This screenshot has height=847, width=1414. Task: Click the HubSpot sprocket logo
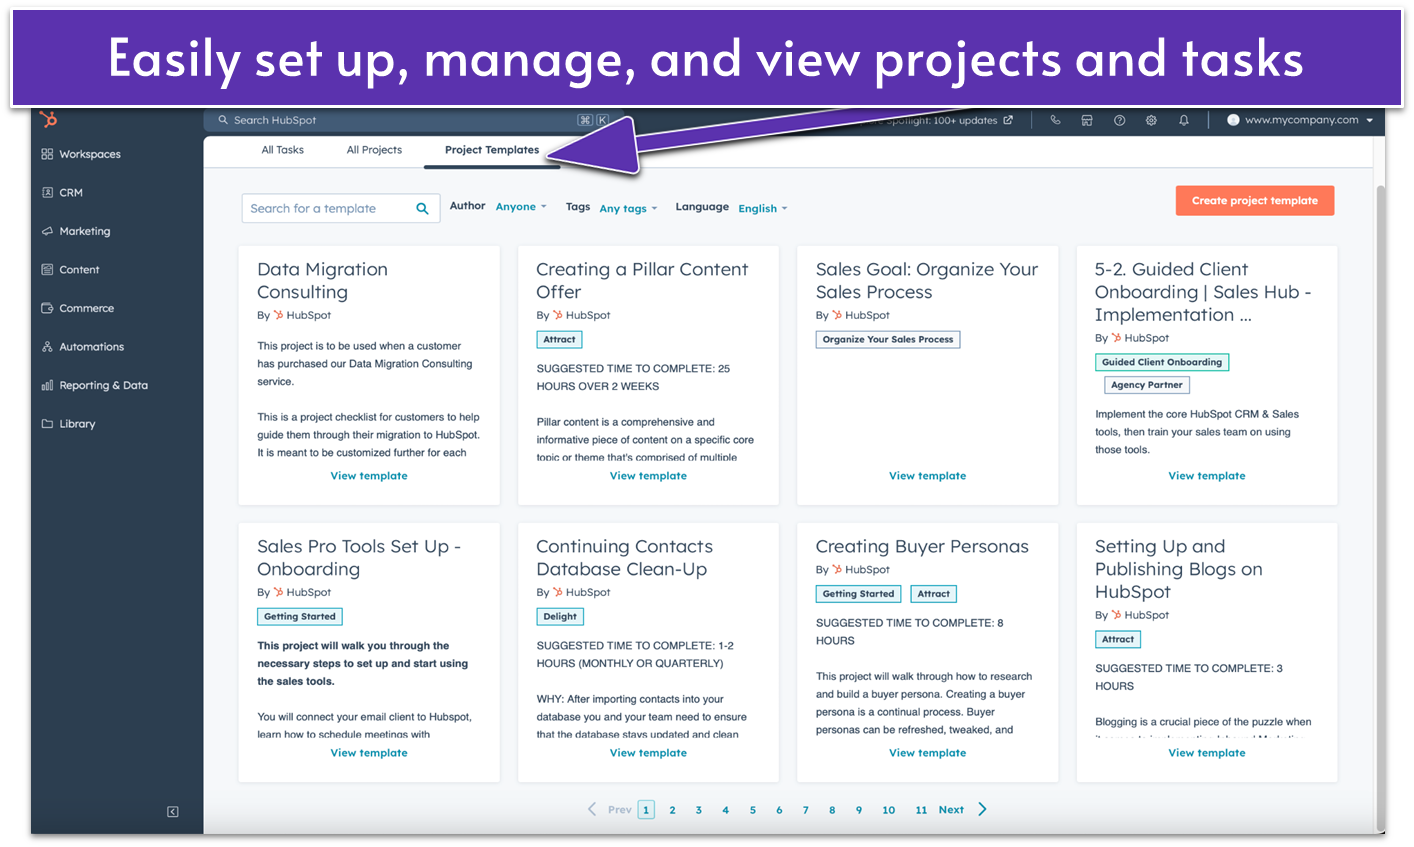point(48,120)
